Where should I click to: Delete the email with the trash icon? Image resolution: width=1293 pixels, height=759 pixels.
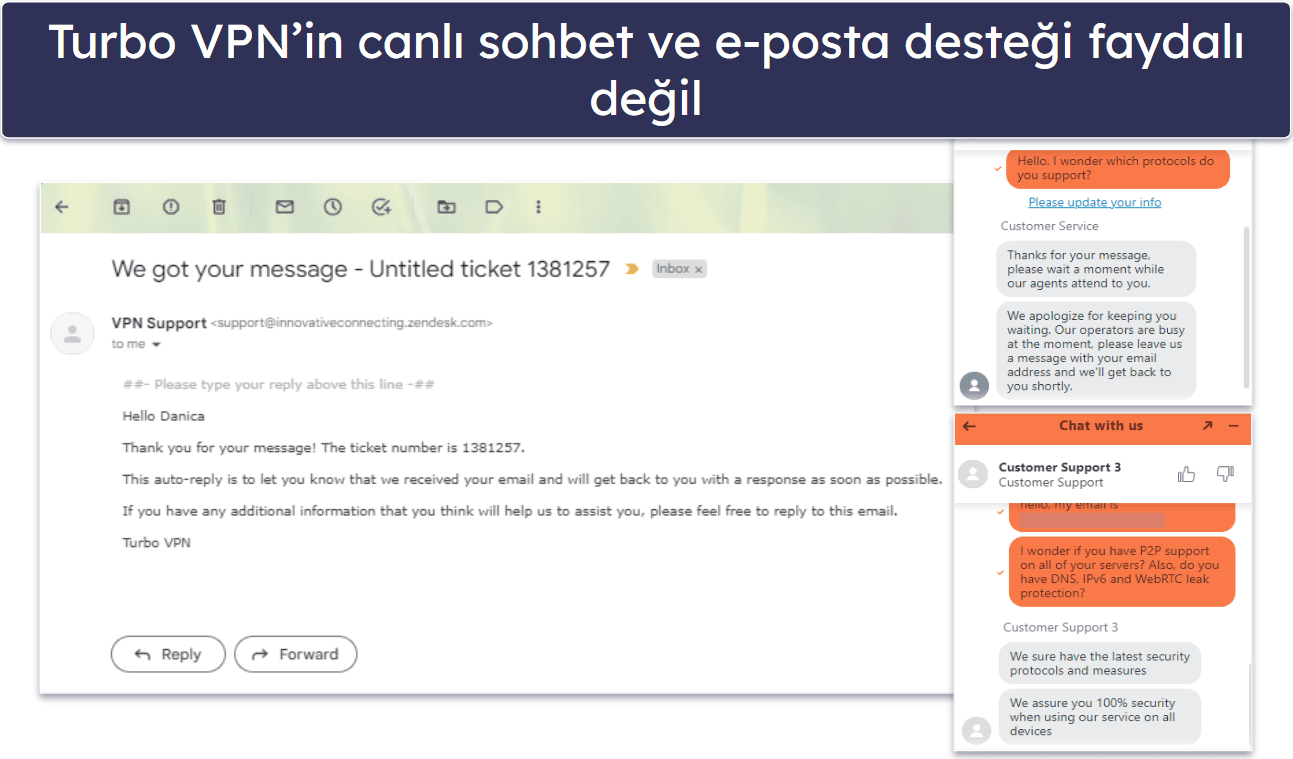tap(219, 207)
